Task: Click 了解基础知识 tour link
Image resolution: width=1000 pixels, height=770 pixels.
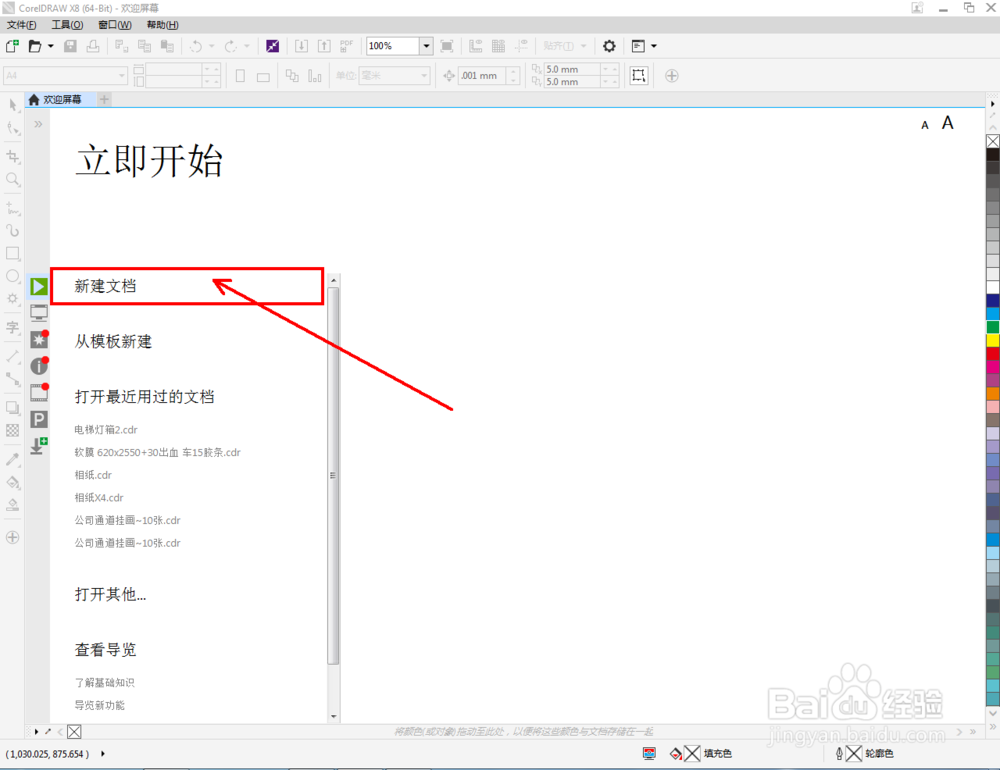Action: tap(105, 683)
